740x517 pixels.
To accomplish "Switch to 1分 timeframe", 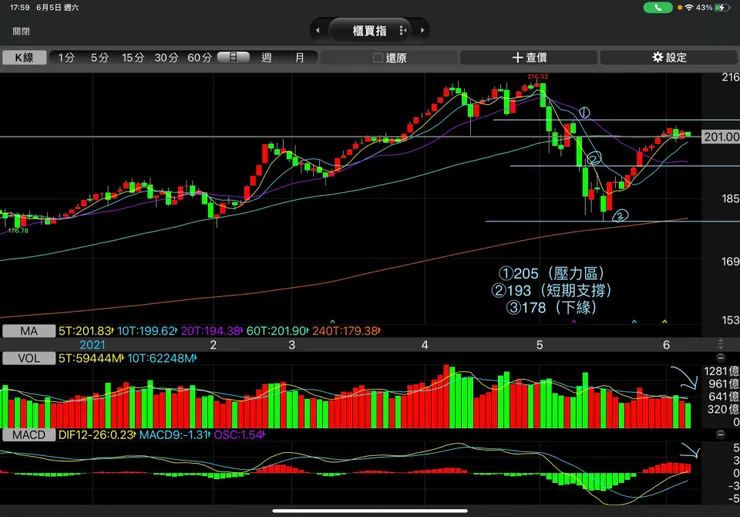I will 67,58.
